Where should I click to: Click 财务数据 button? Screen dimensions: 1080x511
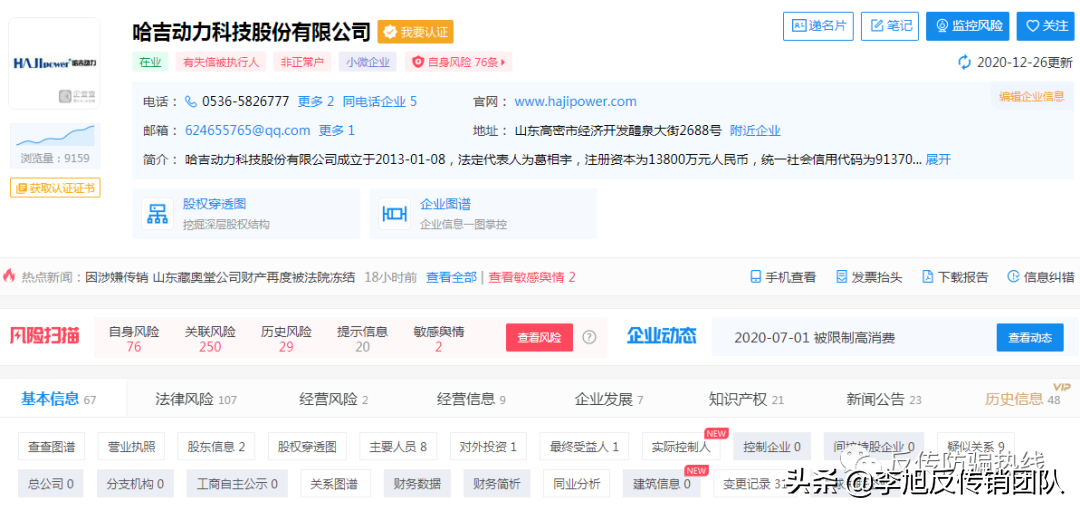(x=418, y=483)
